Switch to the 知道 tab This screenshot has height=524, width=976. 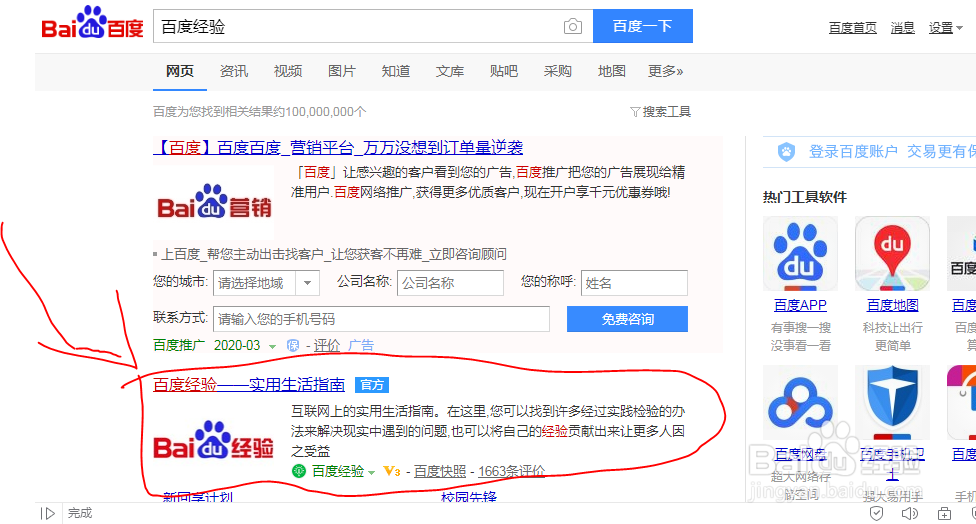[x=396, y=71]
